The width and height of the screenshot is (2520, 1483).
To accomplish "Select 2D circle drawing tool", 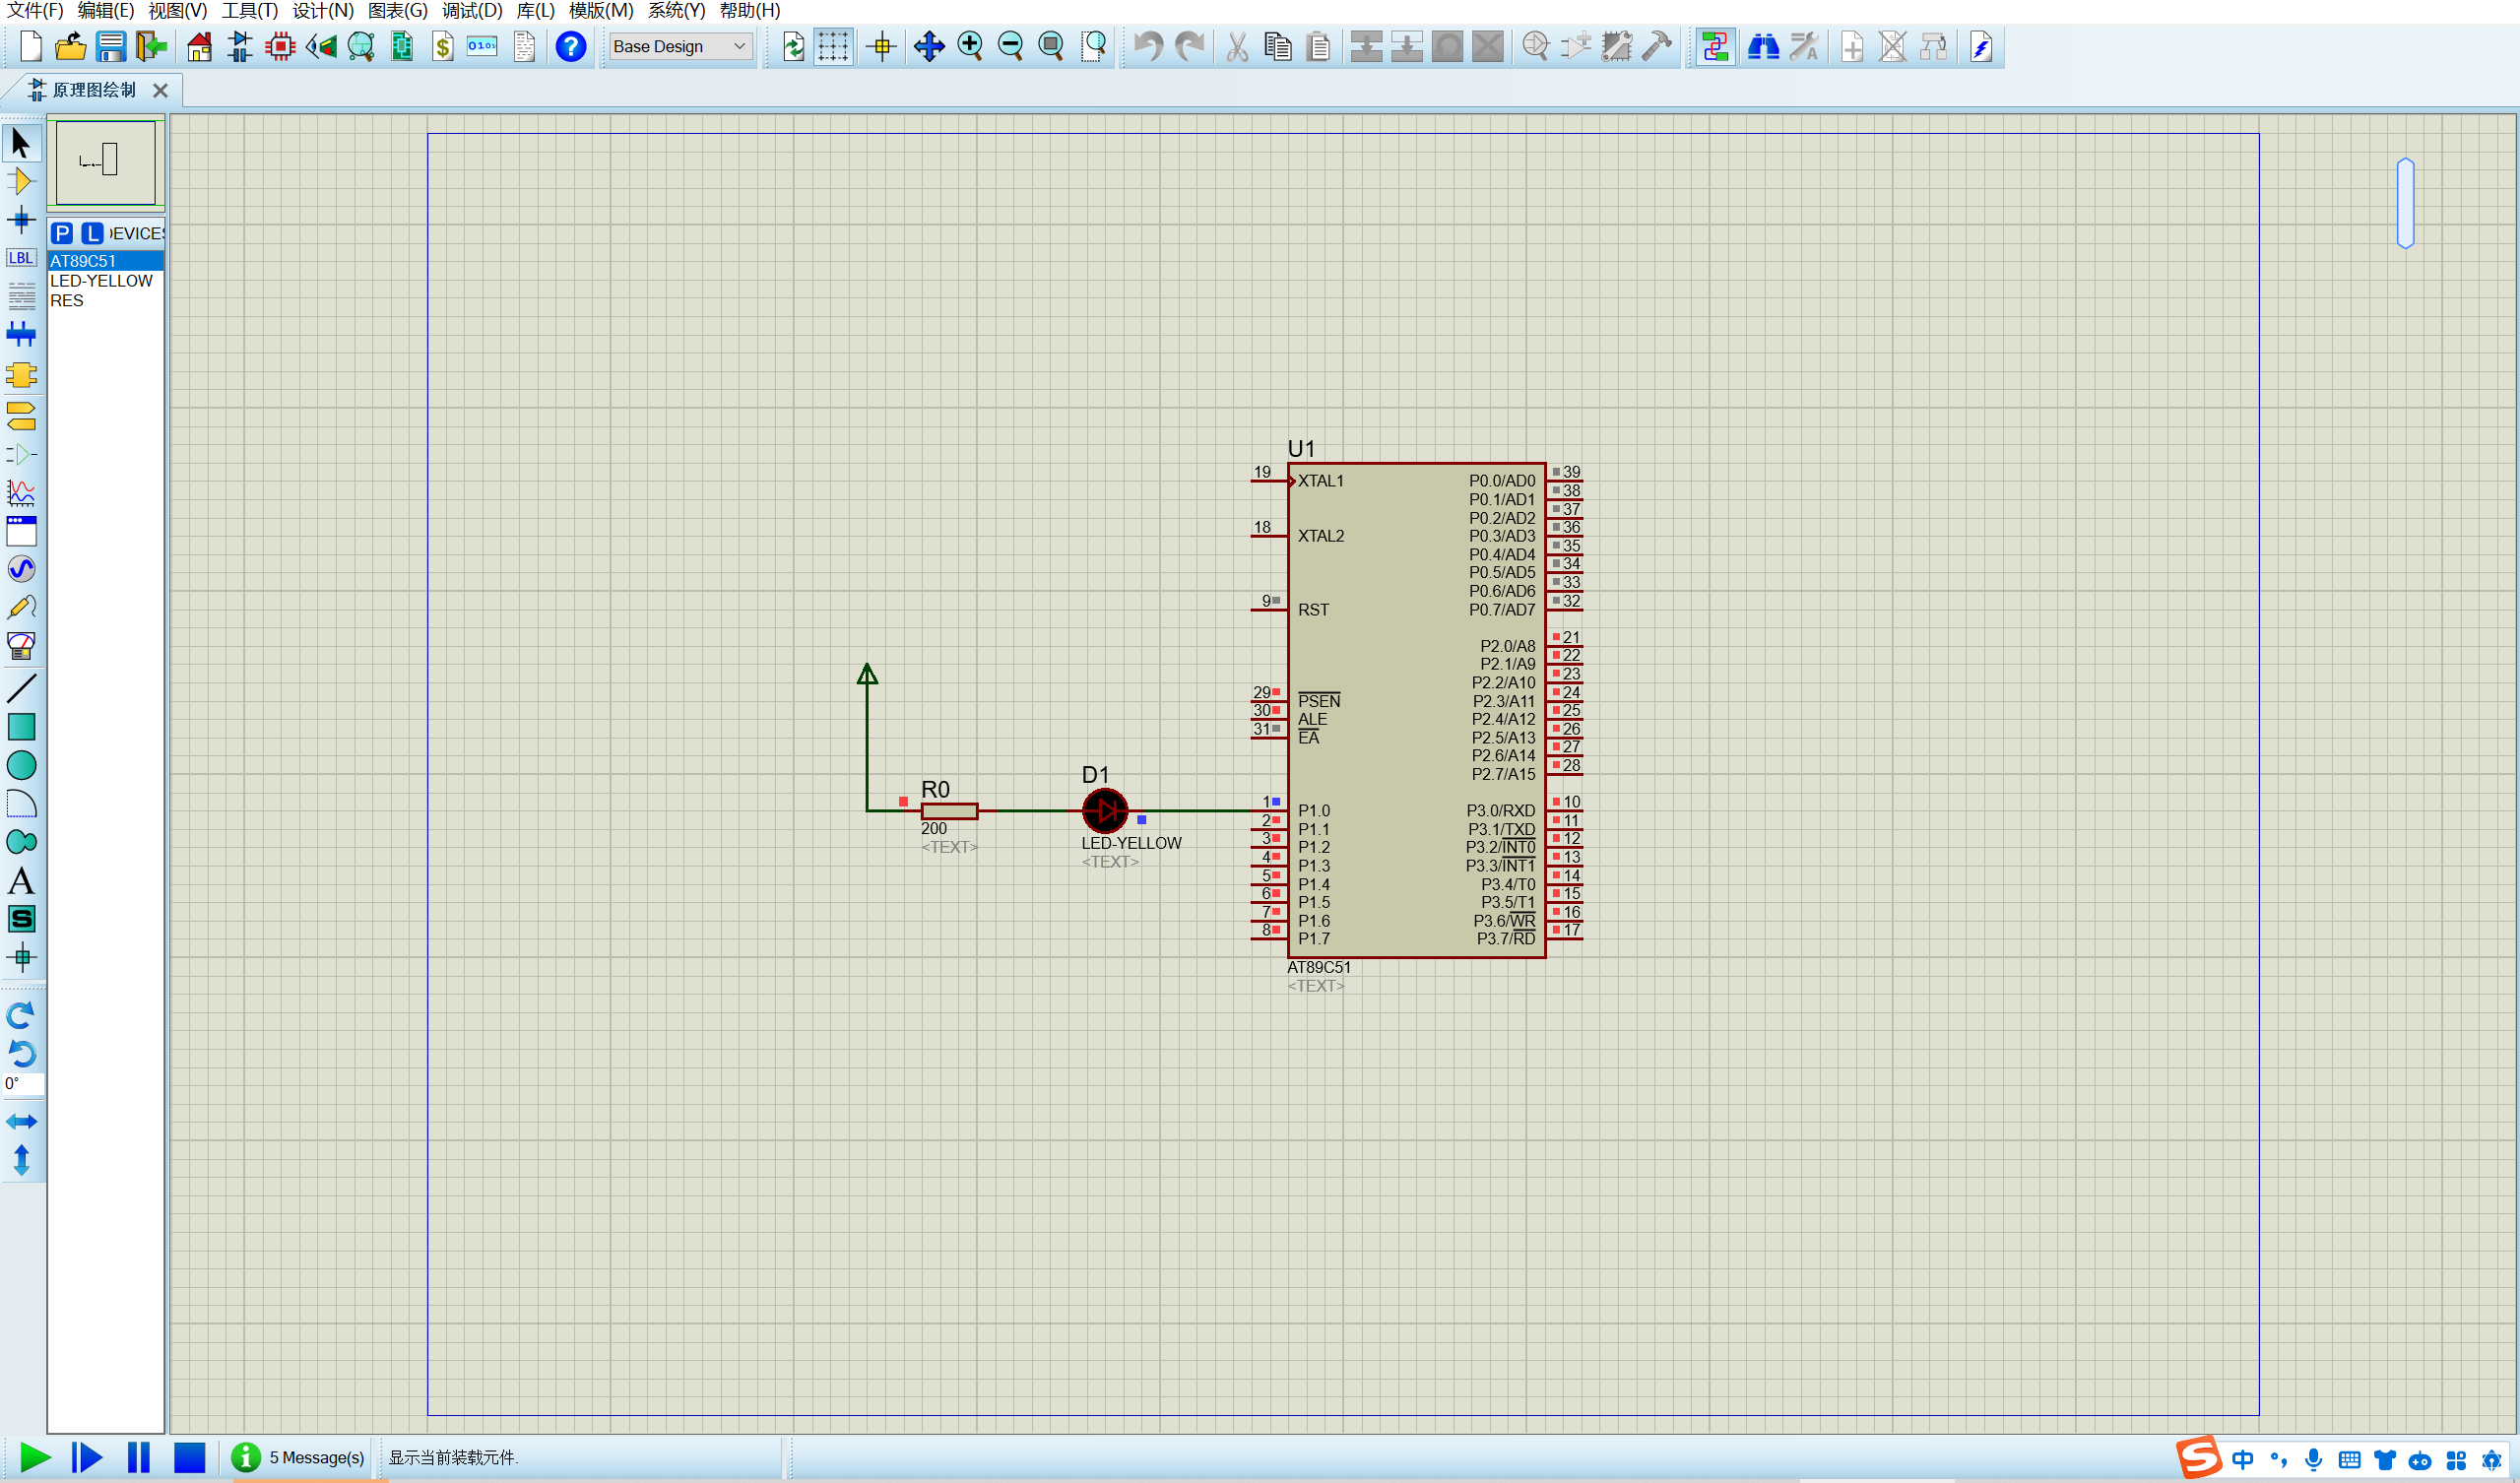I will point(21,765).
